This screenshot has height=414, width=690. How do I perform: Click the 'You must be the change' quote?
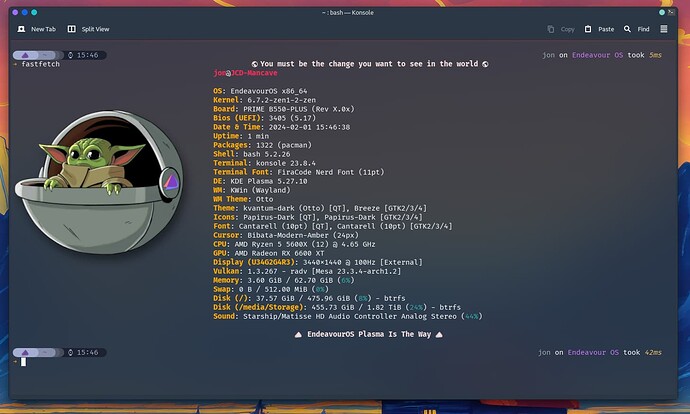click(370, 64)
